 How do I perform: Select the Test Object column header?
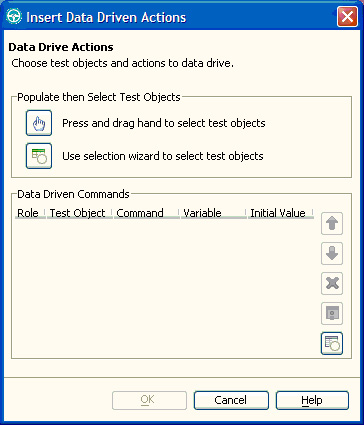pos(80,213)
